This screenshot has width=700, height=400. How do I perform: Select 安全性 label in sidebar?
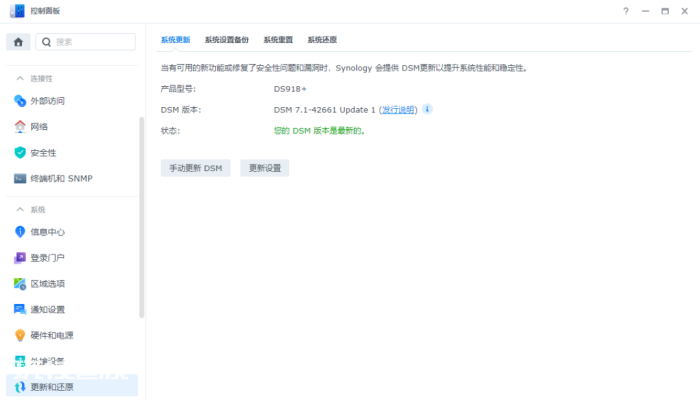pyautogui.click(x=43, y=153)
